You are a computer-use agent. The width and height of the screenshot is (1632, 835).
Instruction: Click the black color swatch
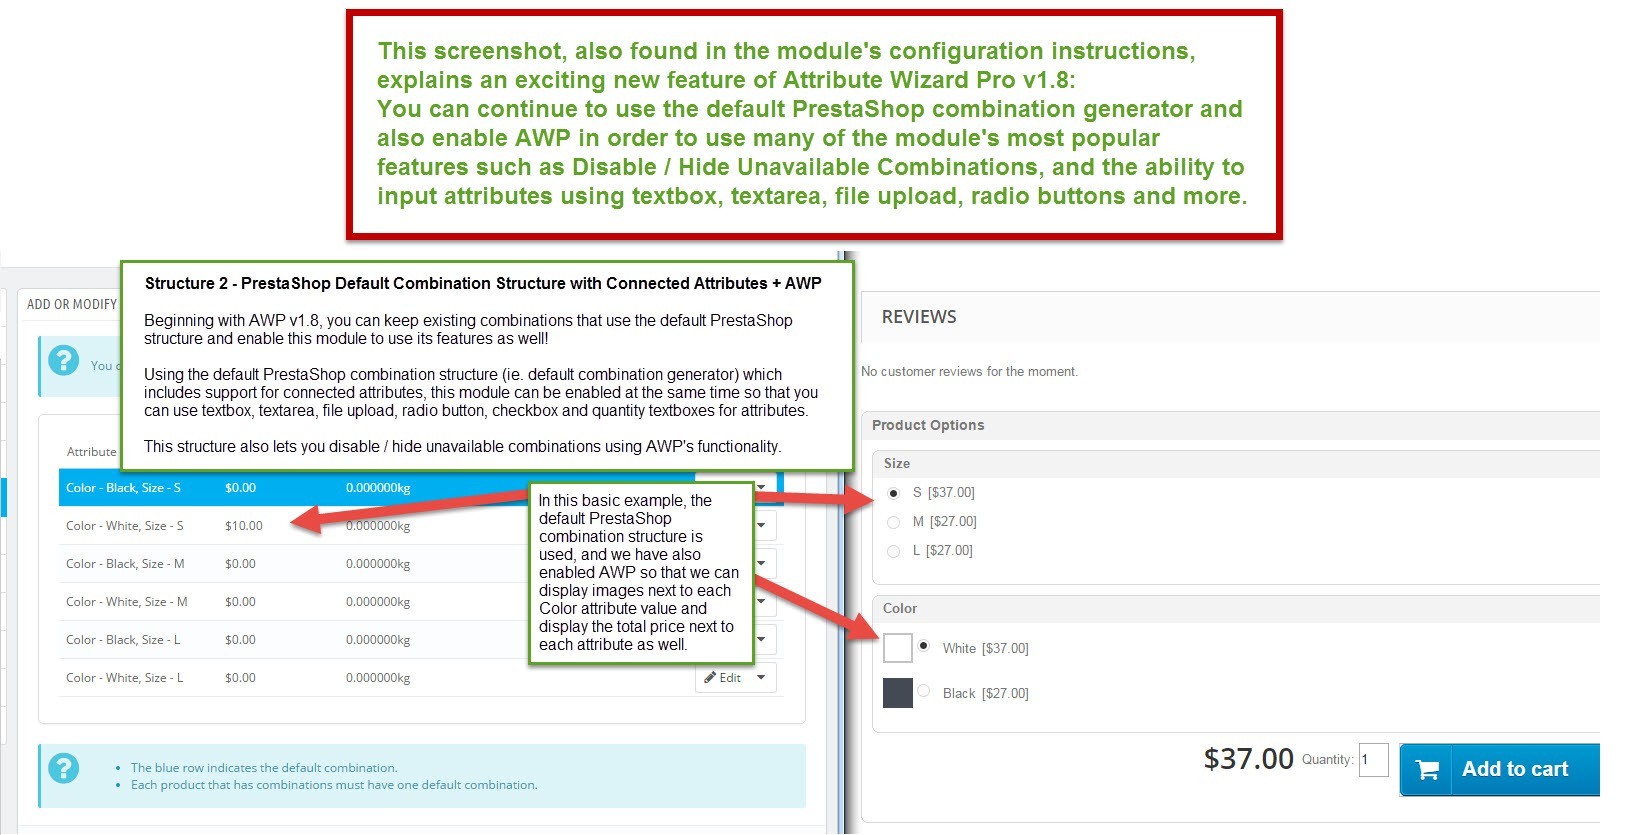pos(898,693)
